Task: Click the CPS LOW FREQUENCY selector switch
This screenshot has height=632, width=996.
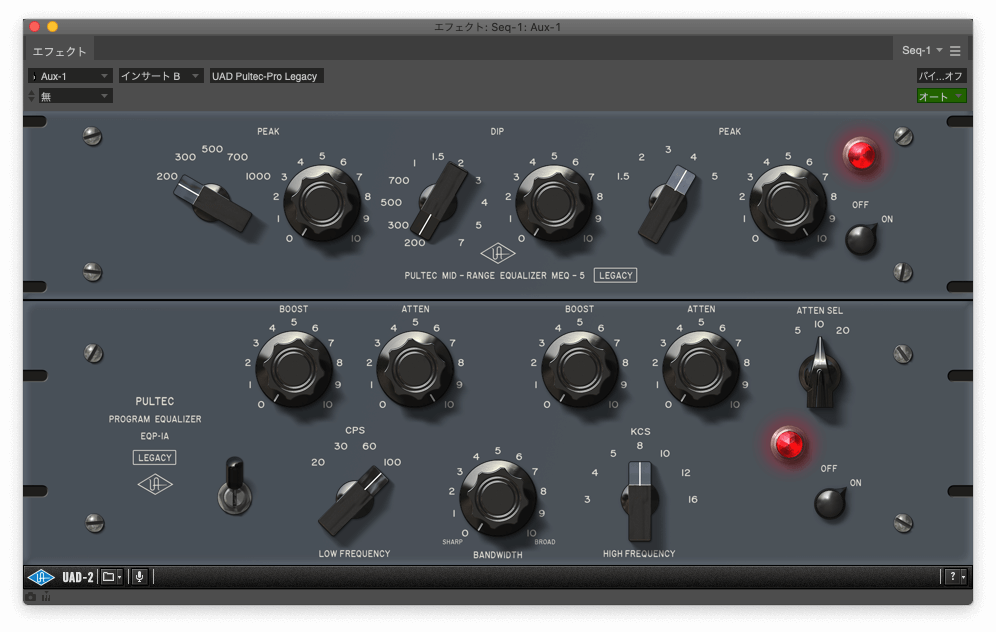Action: [x=354, y=501]
